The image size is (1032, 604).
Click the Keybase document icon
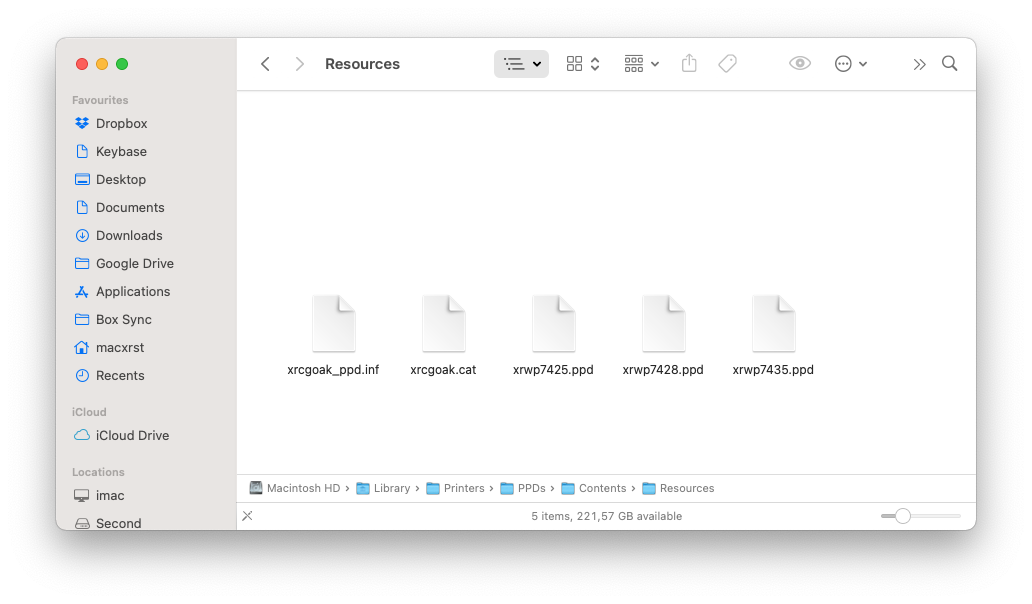pos(82,151)
